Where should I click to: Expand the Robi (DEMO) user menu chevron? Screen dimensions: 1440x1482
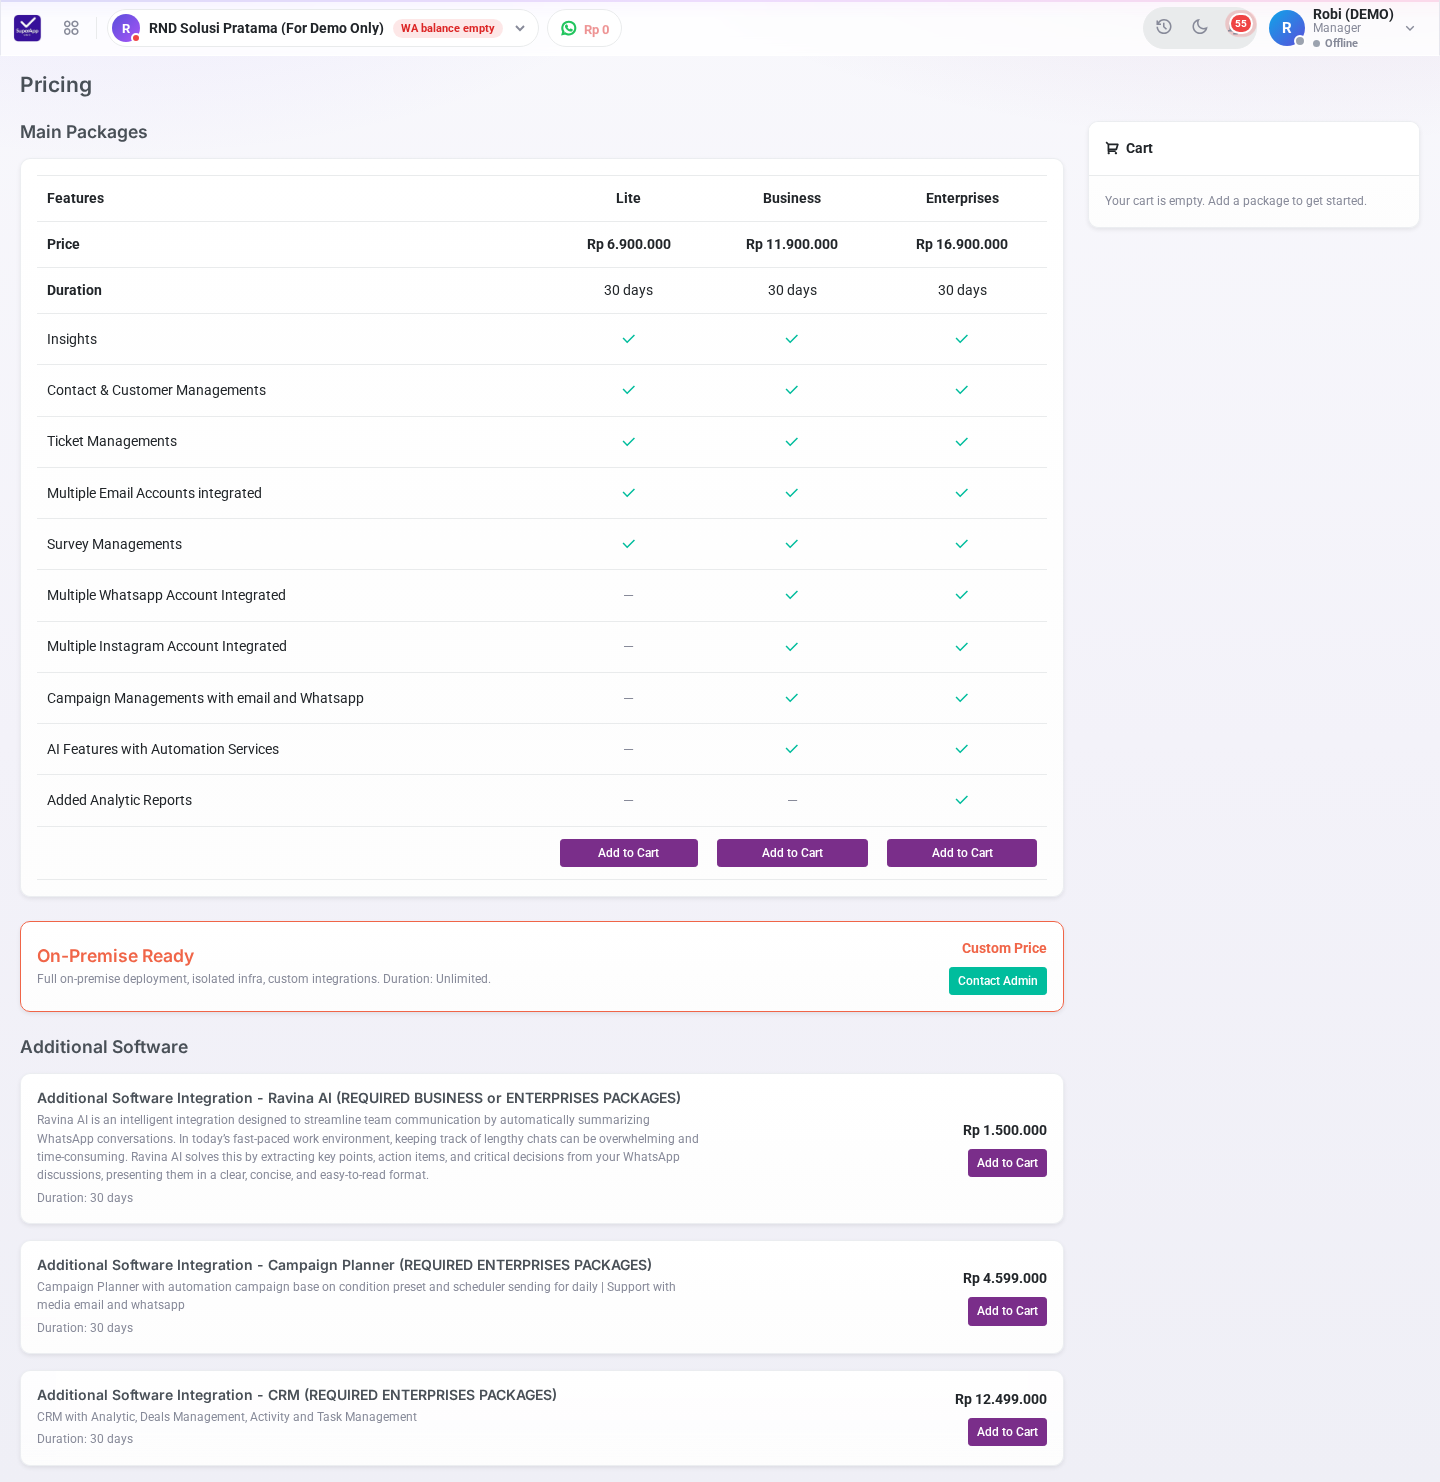[1410, 28]
